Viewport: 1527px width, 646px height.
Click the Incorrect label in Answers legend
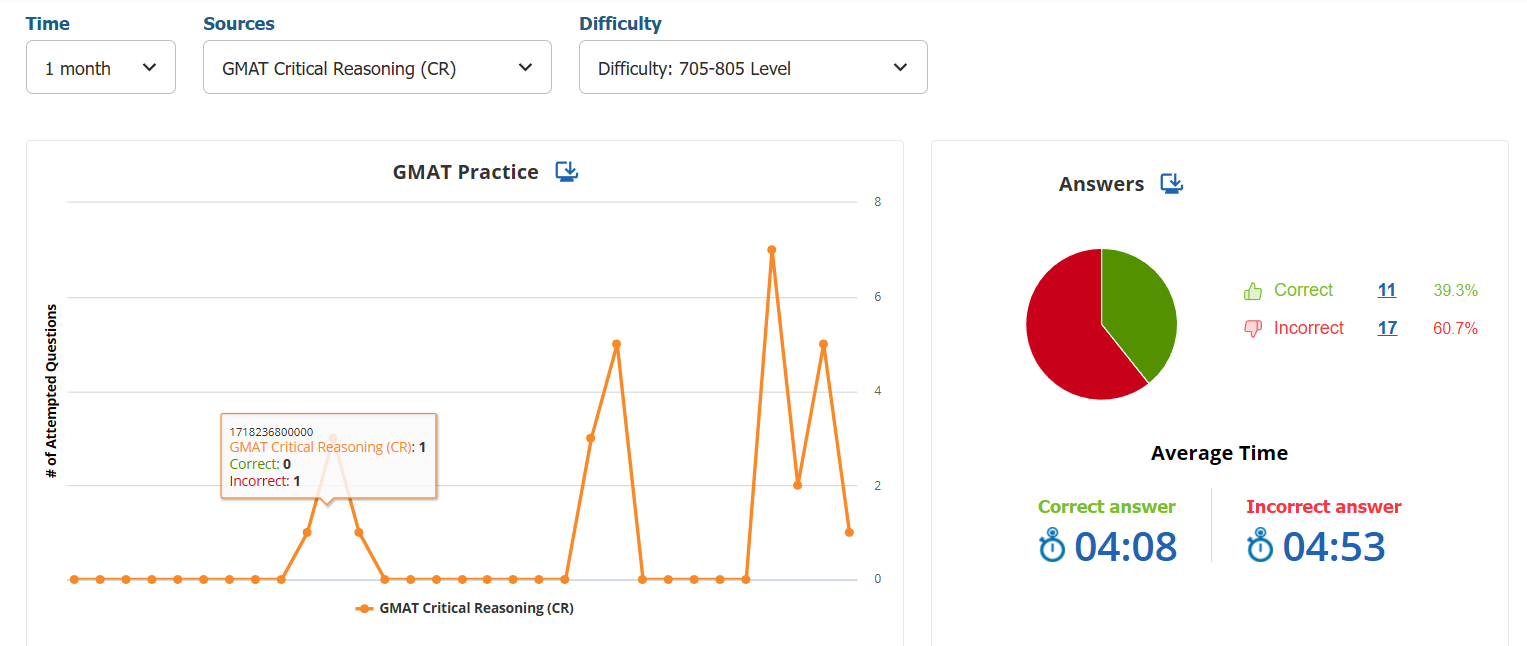[x=1308, y=328]
